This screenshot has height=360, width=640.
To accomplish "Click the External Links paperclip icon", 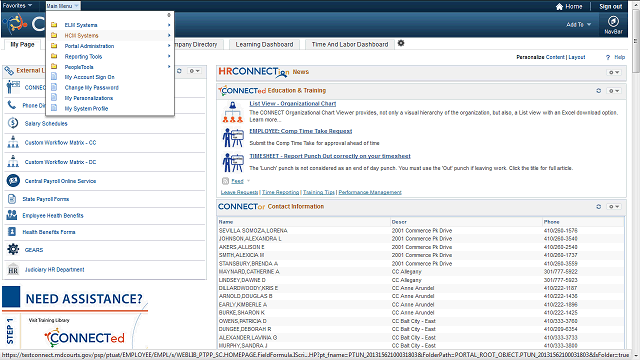I will pyautogui.click(x=9, y=71).
